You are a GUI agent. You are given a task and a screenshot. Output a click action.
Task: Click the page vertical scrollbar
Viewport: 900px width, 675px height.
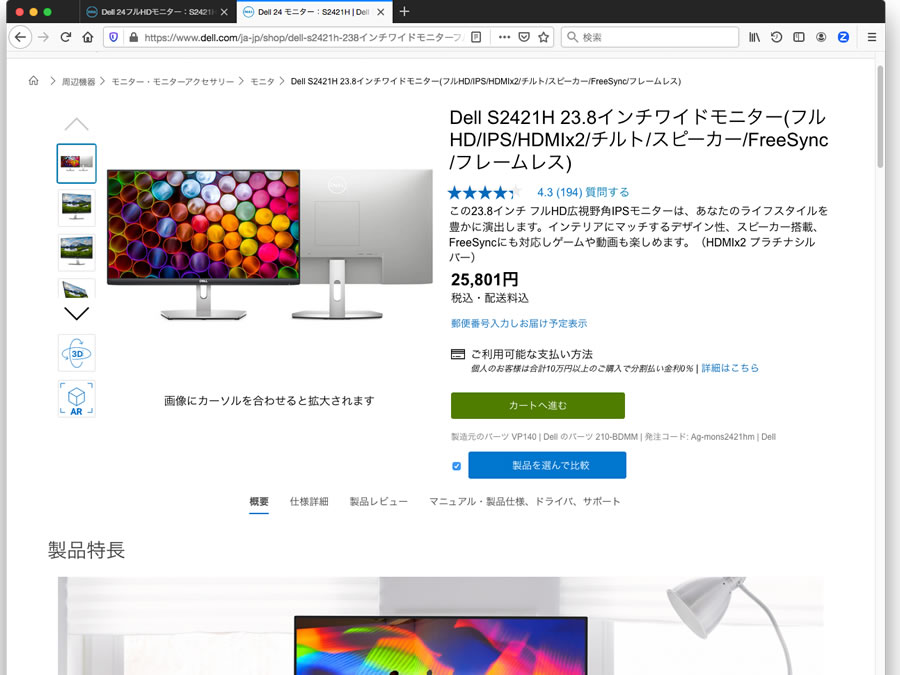(x=880, y=117)
